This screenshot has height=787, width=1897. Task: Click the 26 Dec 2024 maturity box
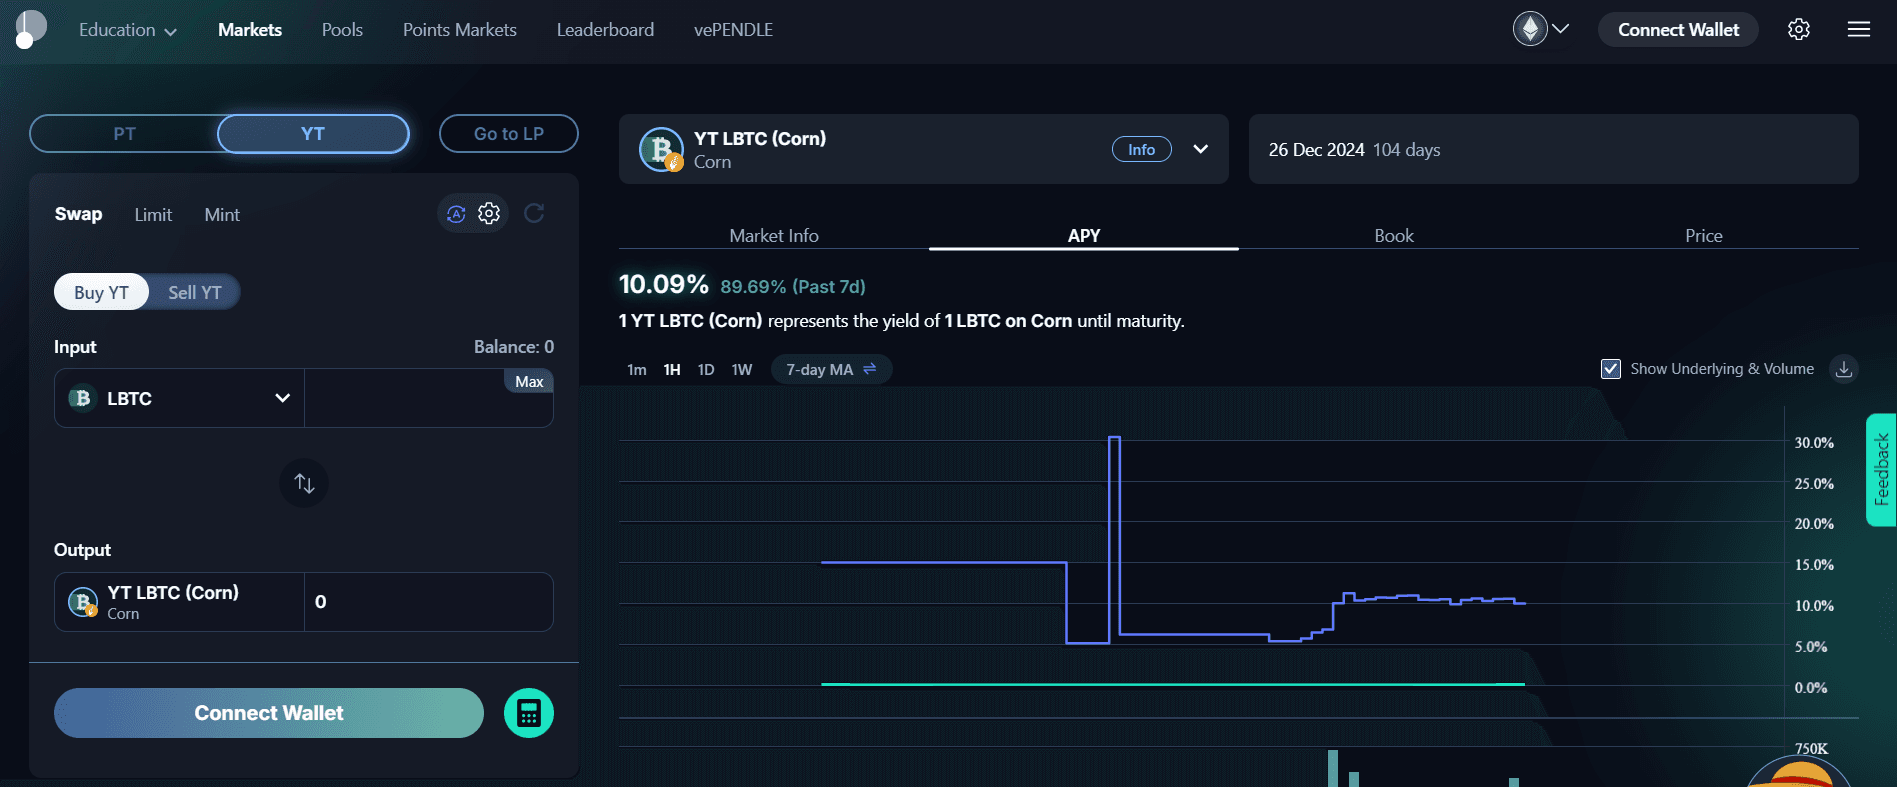click(x=1553, y=149)
